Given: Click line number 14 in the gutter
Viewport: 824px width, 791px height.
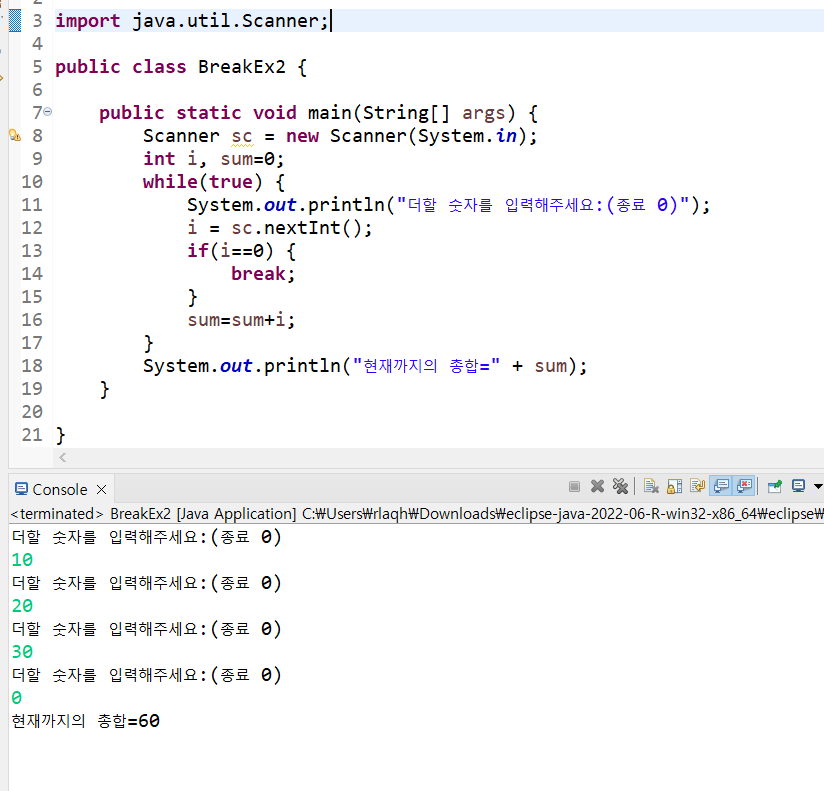Looking at the screenshot, I should point(32,274).
